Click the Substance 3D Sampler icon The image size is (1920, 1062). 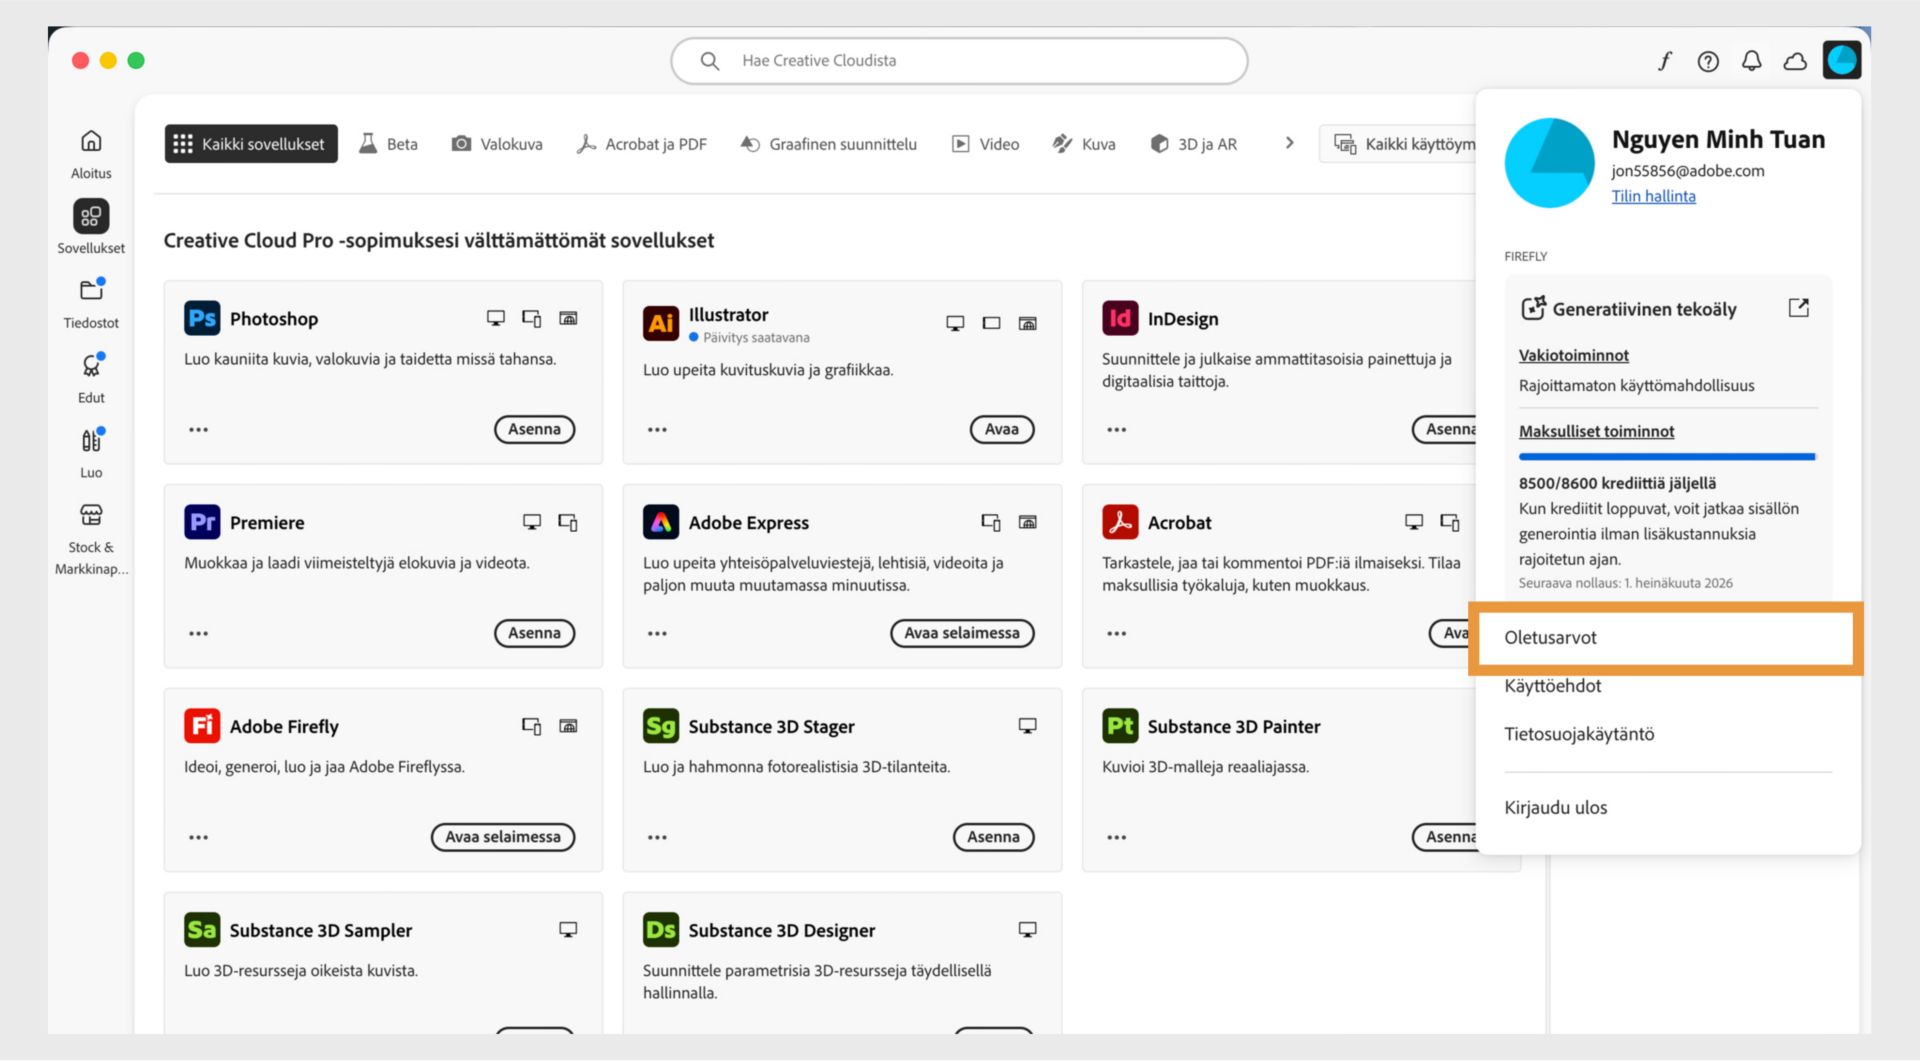[x=202, y=930]
